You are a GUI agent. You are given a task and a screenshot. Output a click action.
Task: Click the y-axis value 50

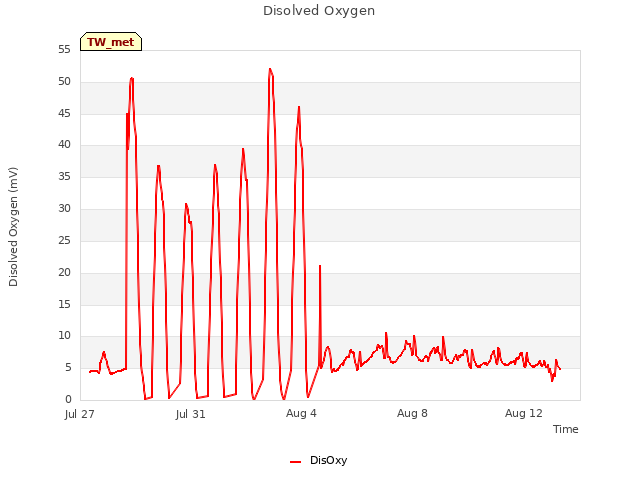click(64, 82)
